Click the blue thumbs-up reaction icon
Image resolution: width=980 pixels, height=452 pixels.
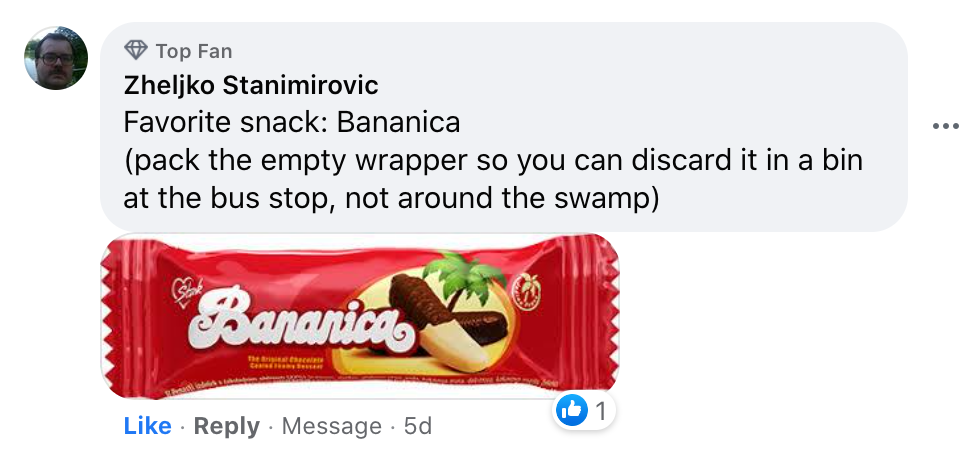571,411
